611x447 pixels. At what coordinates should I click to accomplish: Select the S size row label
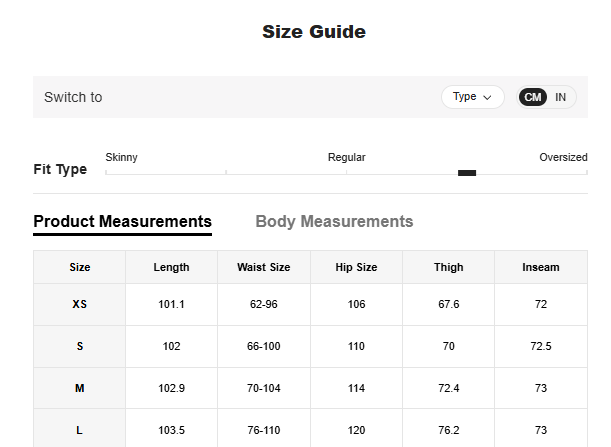80,346
